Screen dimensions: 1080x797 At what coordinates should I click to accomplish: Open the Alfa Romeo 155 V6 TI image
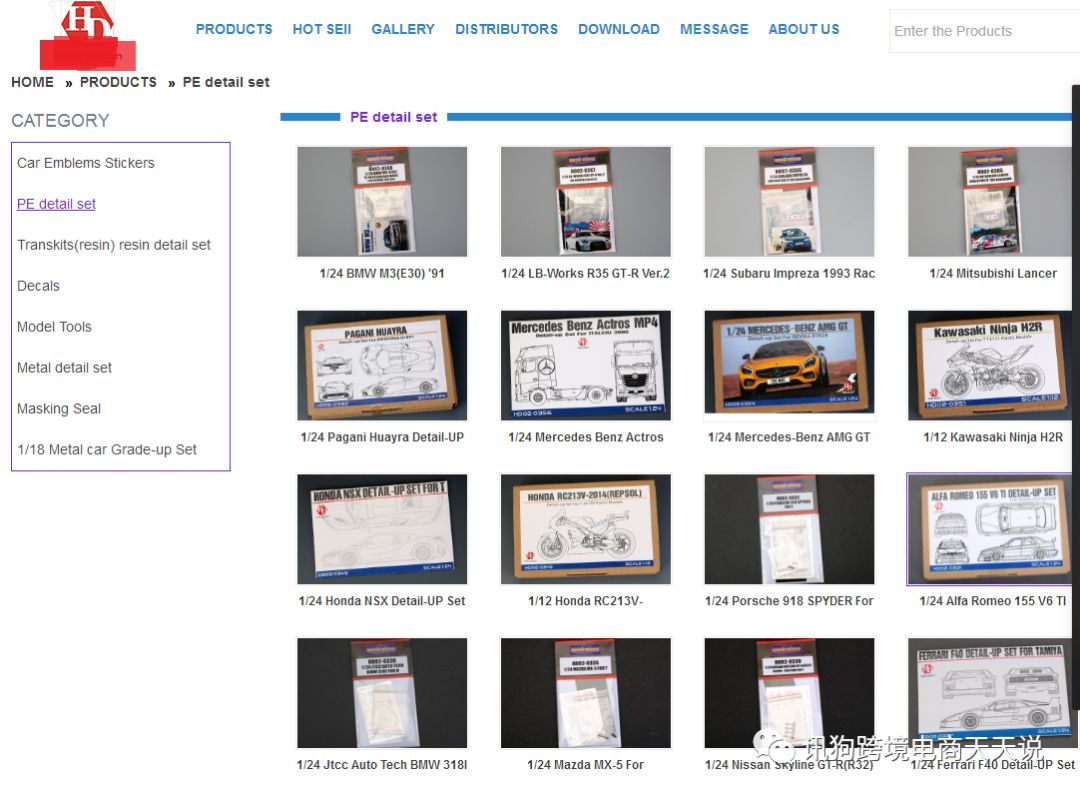point(990,529)
